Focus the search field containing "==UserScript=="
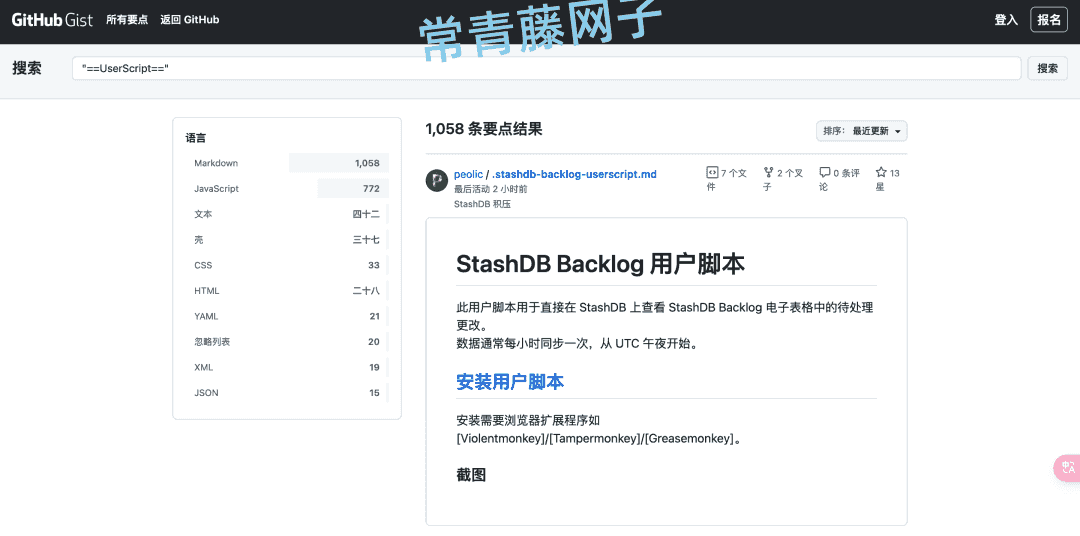Viewport: 1080px width, 536px height. click(x=546, y=68)
